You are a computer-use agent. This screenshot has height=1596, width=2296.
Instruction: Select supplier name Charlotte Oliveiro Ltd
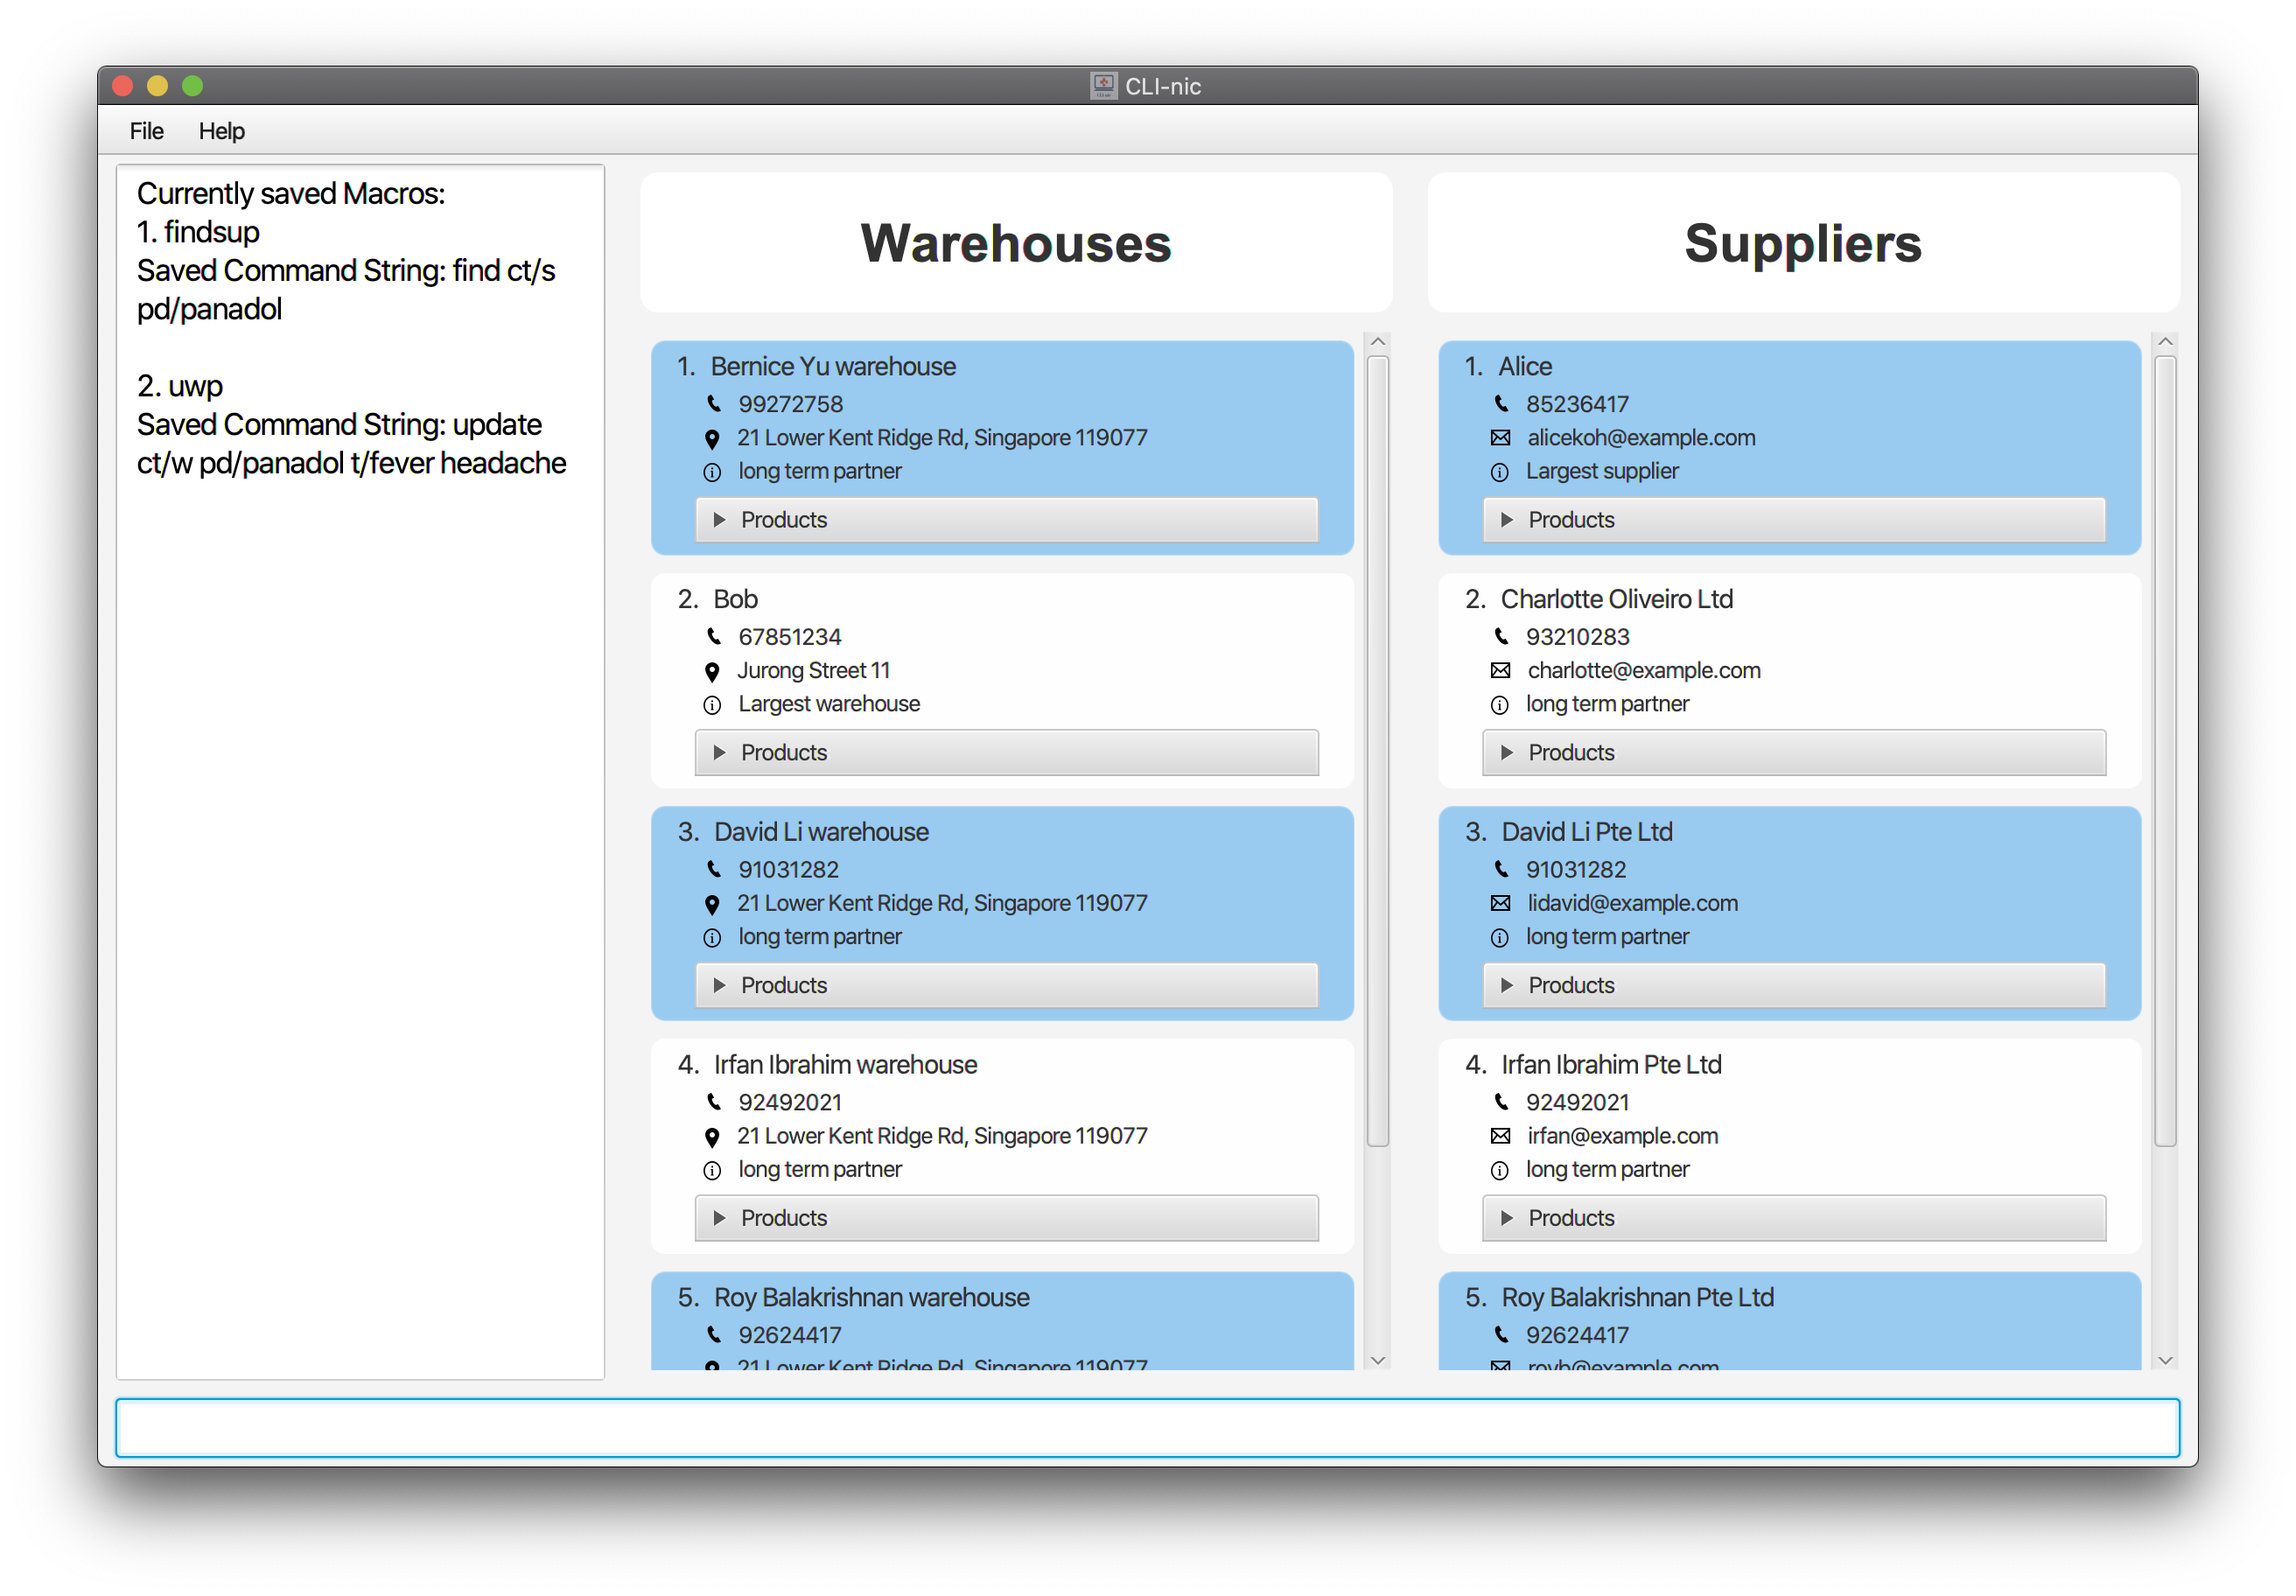pyautogui.click(x=1617, y=600)
